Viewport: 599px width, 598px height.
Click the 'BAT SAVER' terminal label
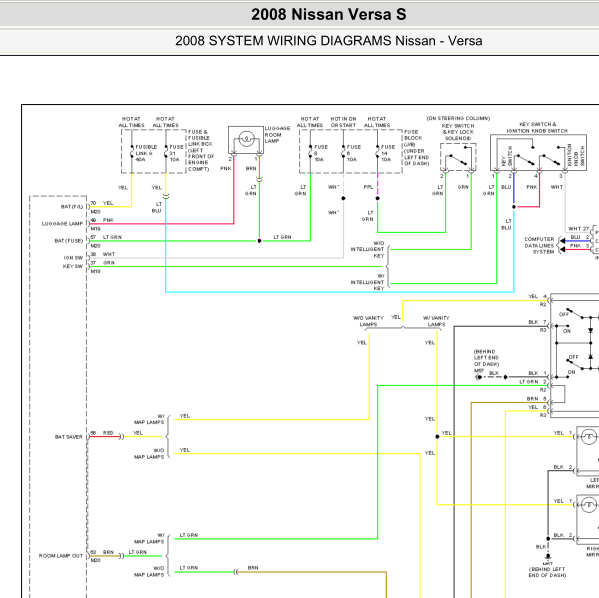(x=68, y=437)
